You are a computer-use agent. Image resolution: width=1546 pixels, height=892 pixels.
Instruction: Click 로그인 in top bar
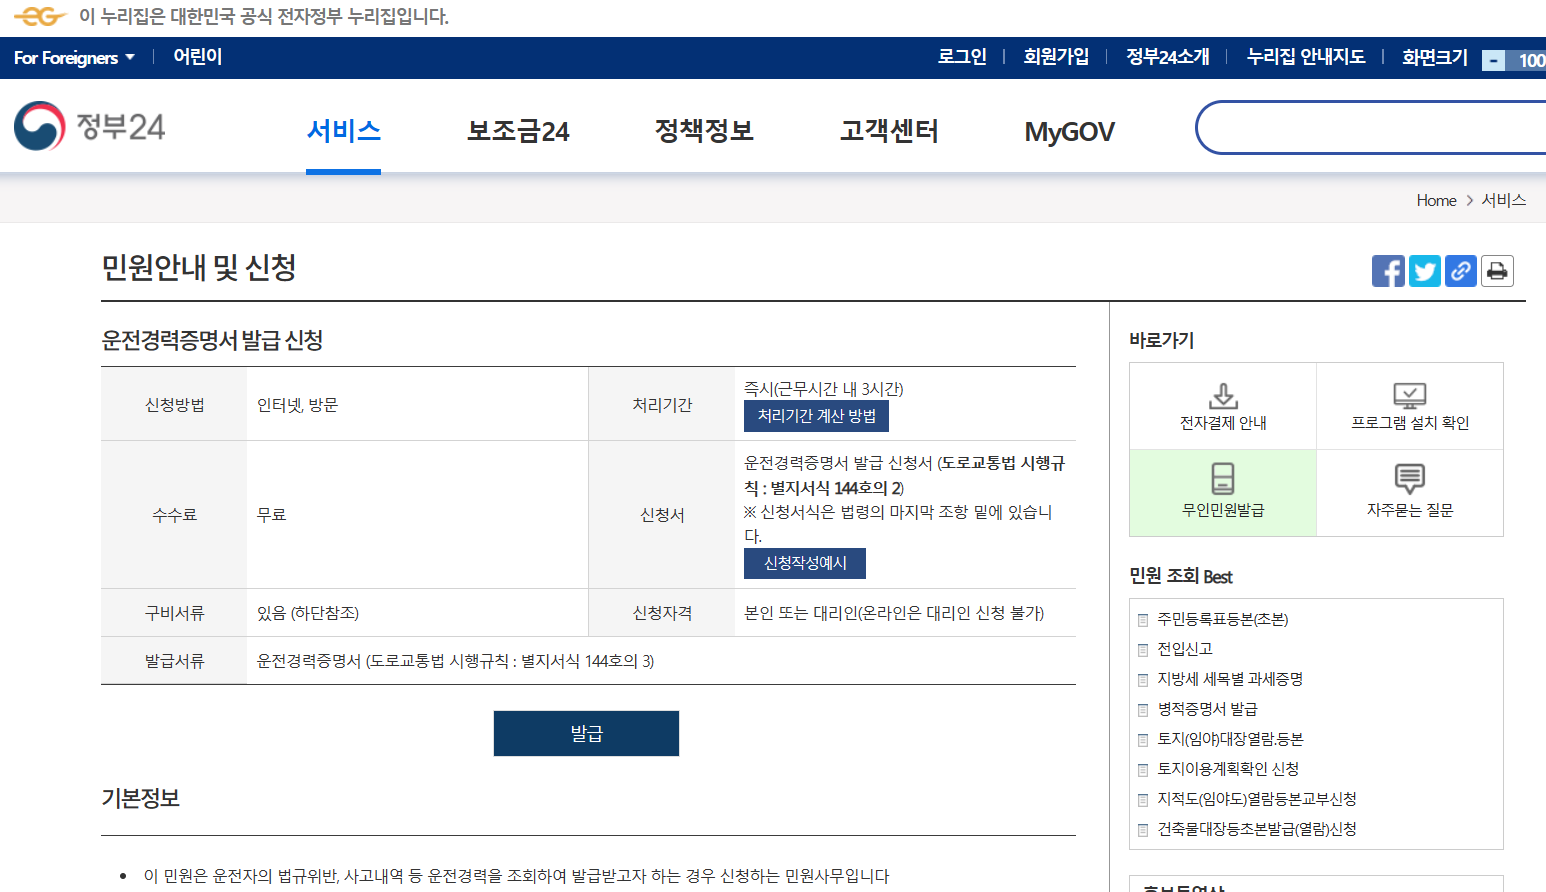(962, 57)
